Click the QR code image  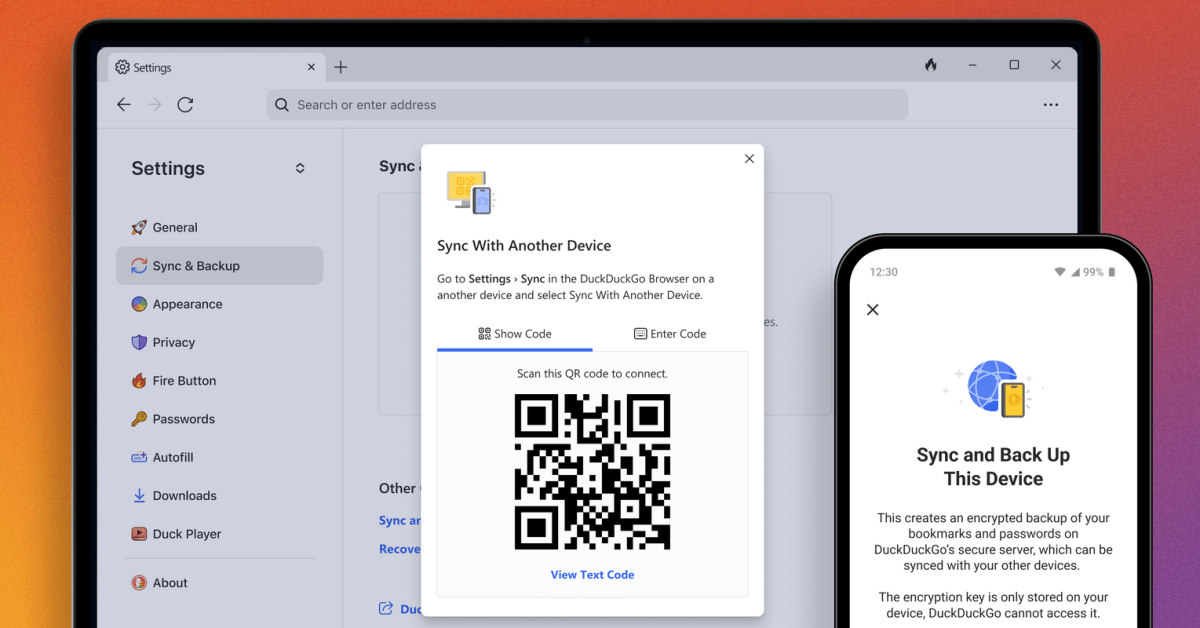point(592,472)
